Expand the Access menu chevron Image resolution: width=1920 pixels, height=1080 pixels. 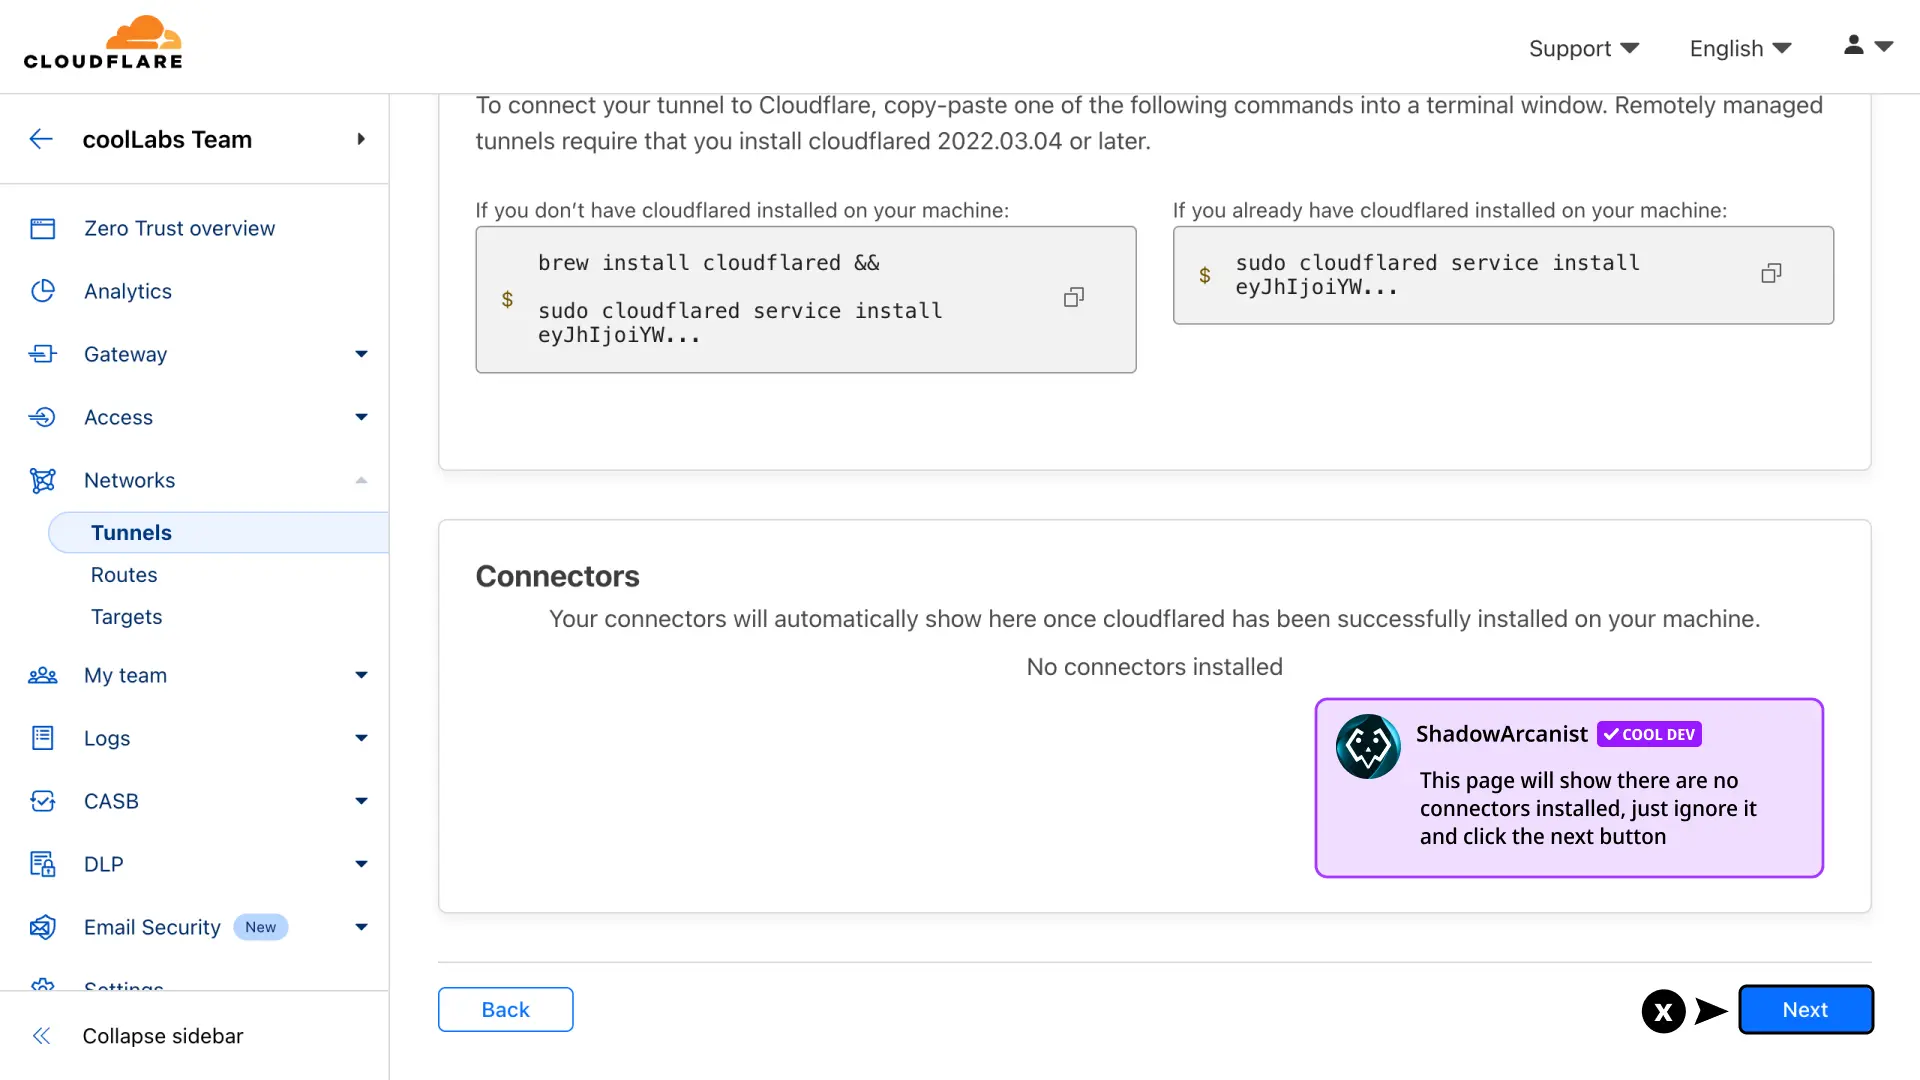[x=361, y=417]
